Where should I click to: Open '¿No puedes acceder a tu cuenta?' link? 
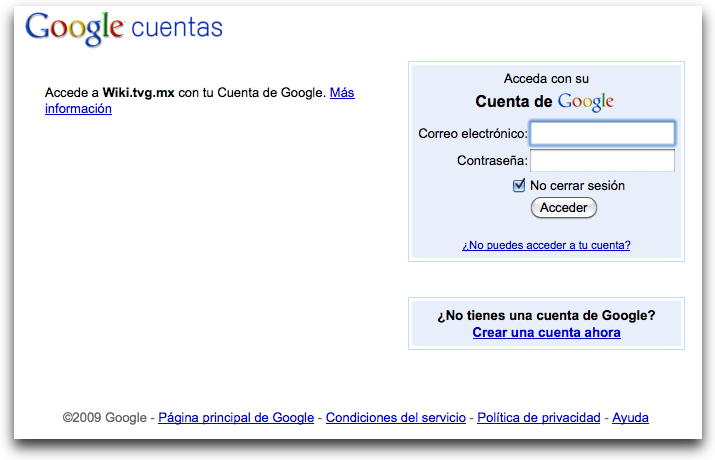546,245
